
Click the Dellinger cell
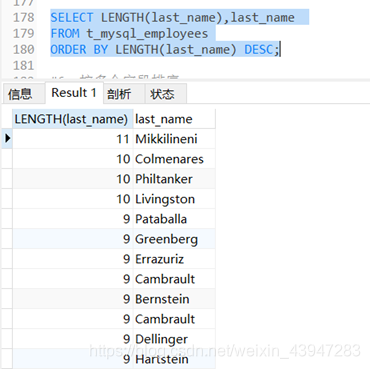pos(174,339)
